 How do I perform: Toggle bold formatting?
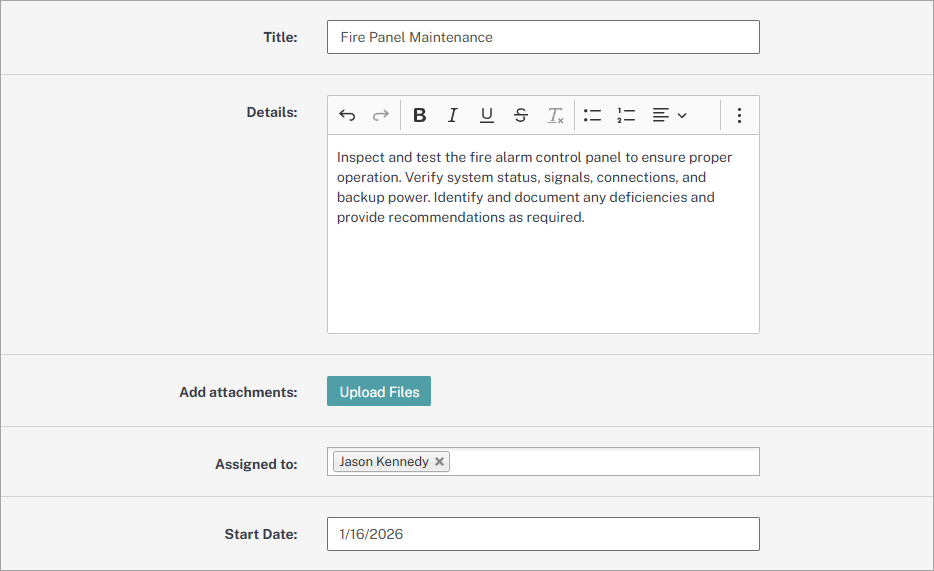coord(419,115)
